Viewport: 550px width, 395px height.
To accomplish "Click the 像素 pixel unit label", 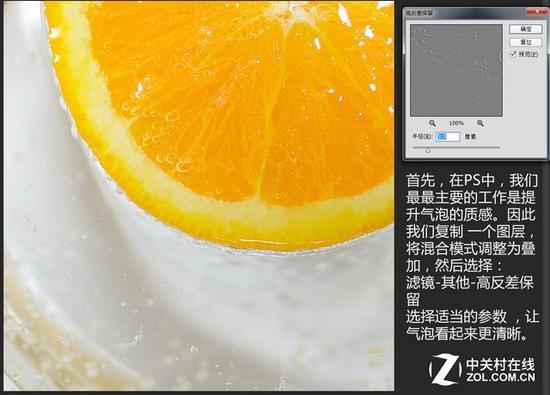I will pos(470,137).
